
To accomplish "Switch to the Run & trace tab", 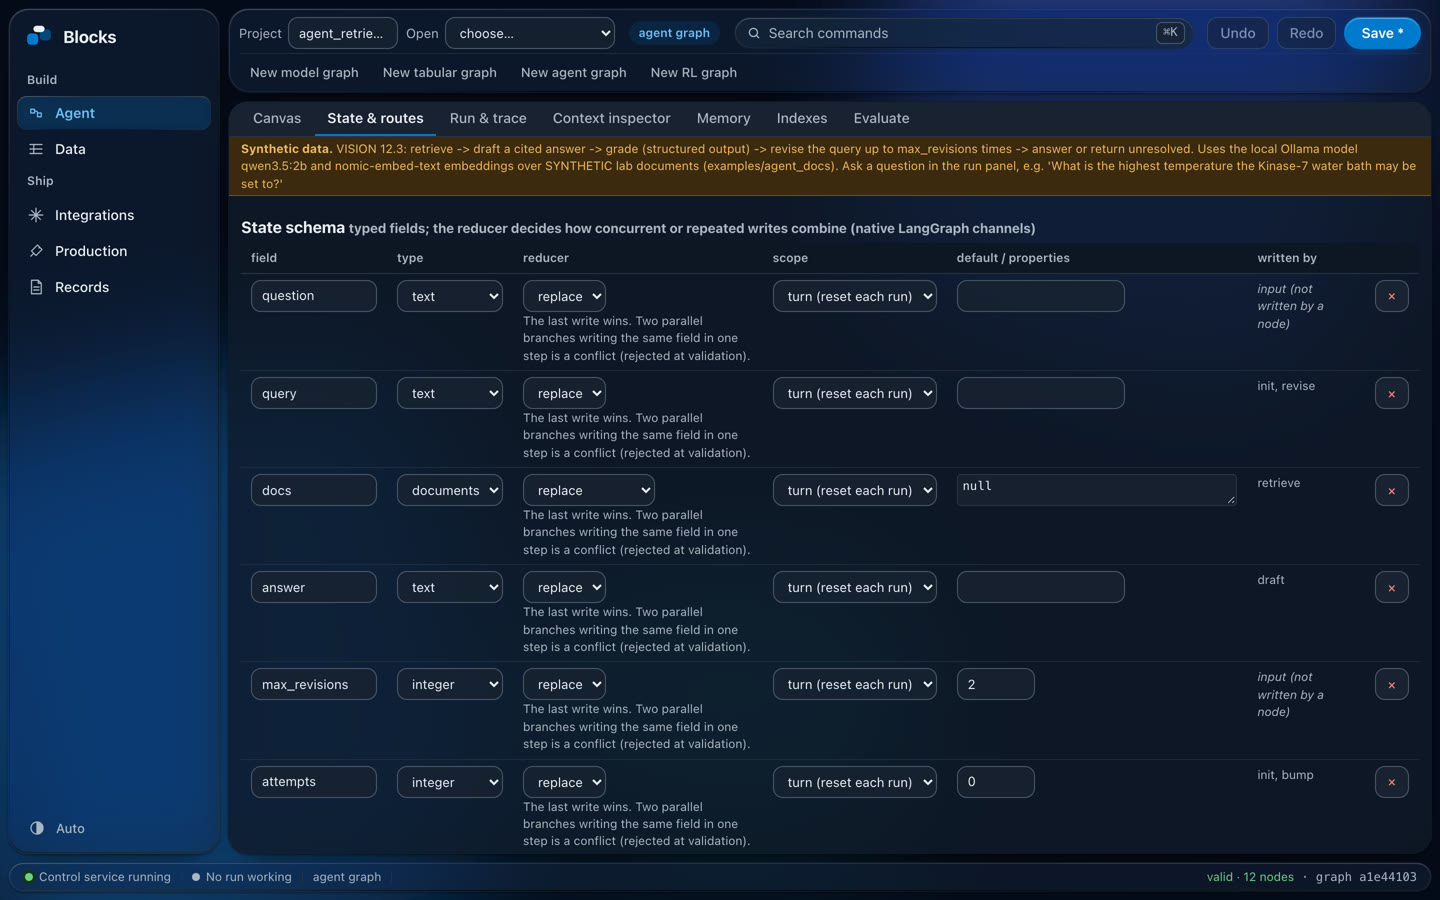I will click(x=488, y=118).
